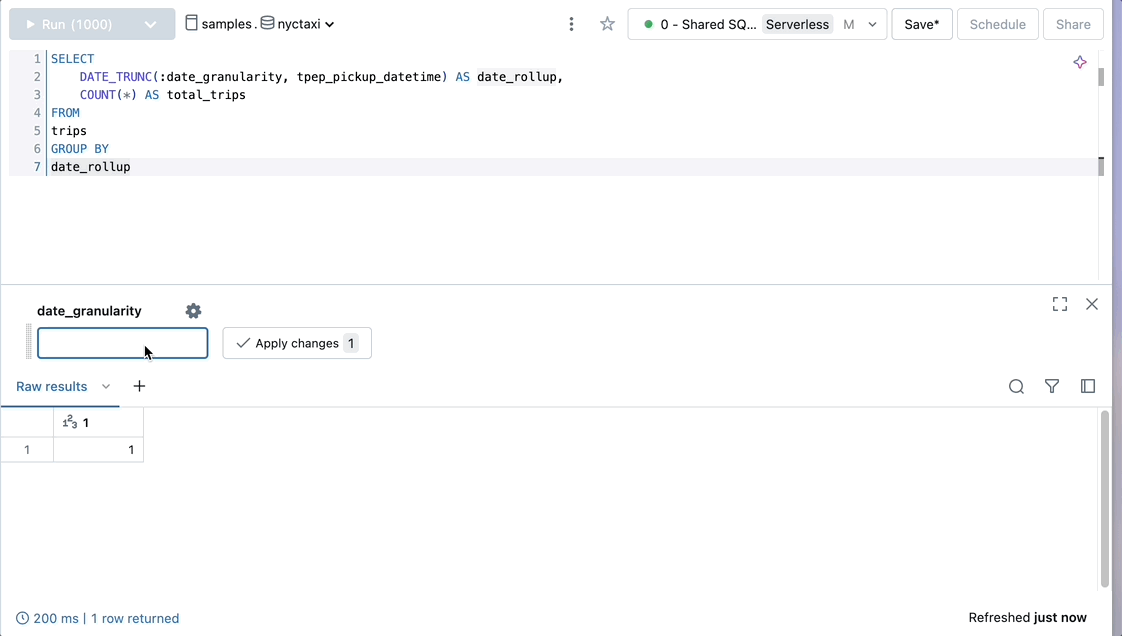This screenshot has height=636, width=1122.
Task: Filter the query results
Action: click(x=1052, y=386)
